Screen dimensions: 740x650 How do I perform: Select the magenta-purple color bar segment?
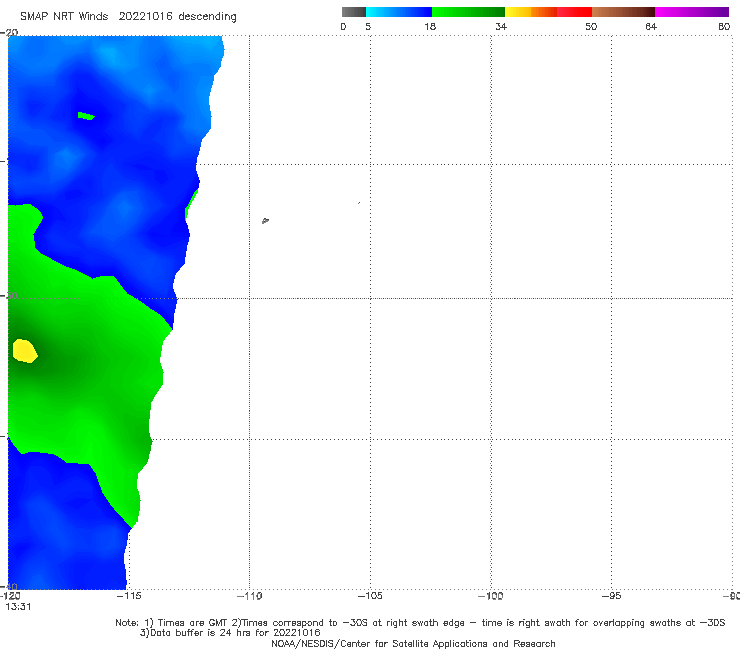coord(692,12)
